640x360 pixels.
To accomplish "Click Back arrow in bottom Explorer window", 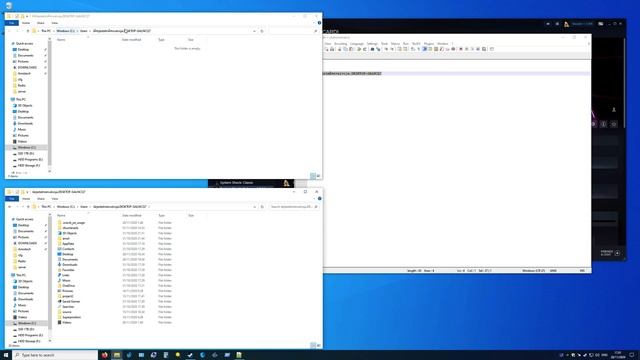I will click(9, 207).
